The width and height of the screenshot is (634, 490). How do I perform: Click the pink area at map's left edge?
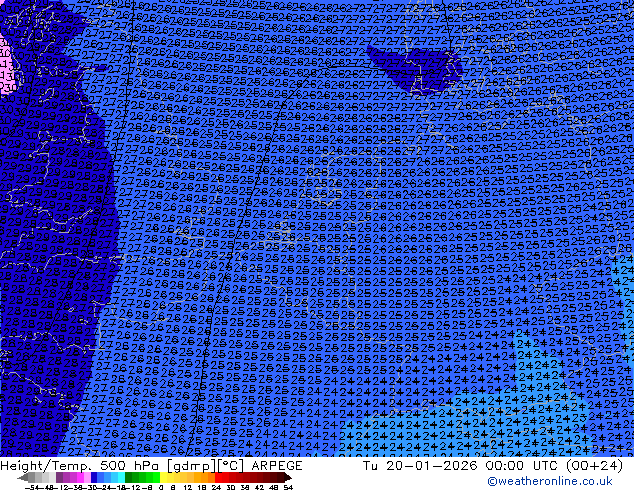pos(6,67)
